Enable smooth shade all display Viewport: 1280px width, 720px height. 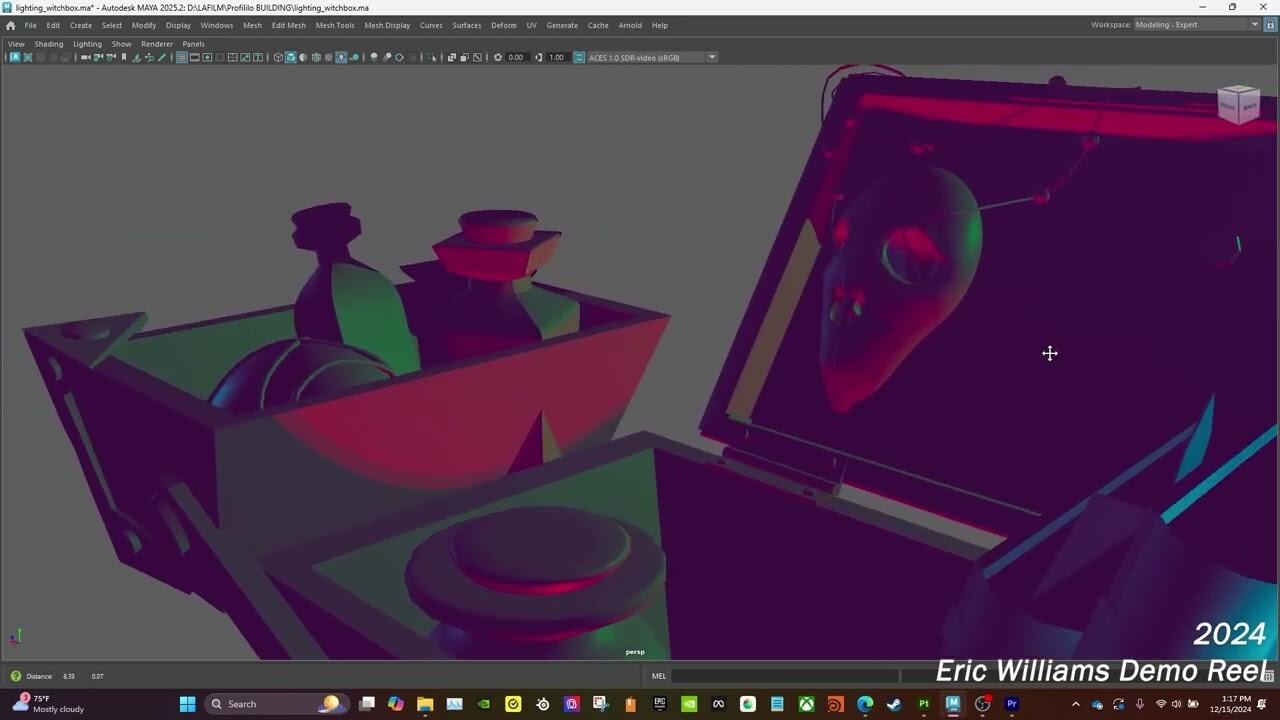click(x=291, y=57)
